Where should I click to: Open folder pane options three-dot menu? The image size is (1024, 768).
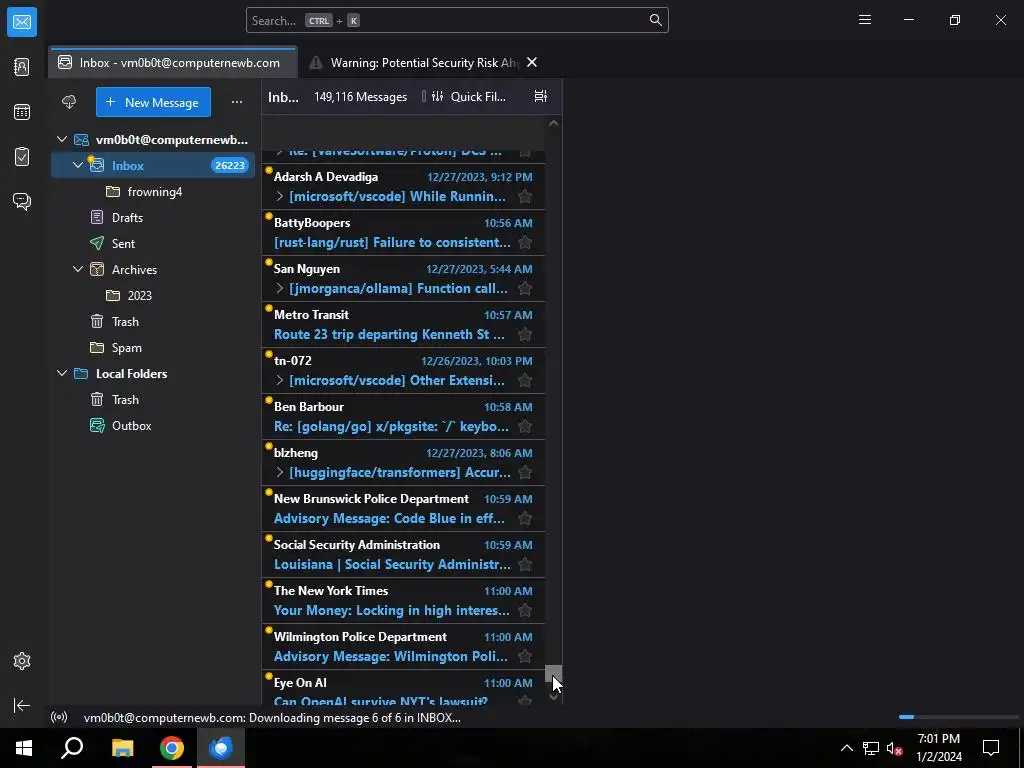coord(237,102)
